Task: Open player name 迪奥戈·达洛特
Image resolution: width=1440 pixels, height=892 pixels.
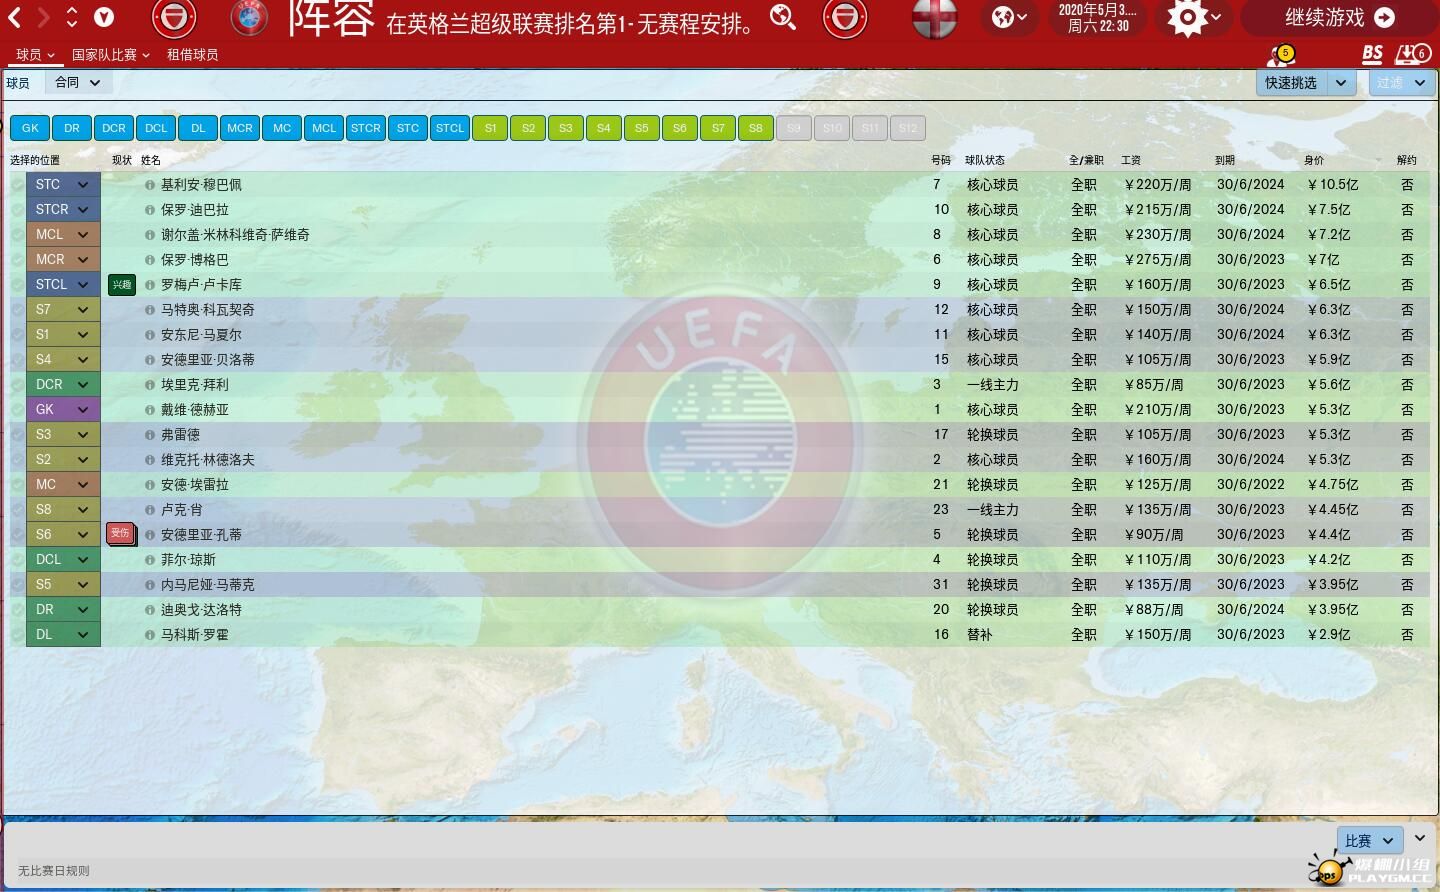Action: 201,610
